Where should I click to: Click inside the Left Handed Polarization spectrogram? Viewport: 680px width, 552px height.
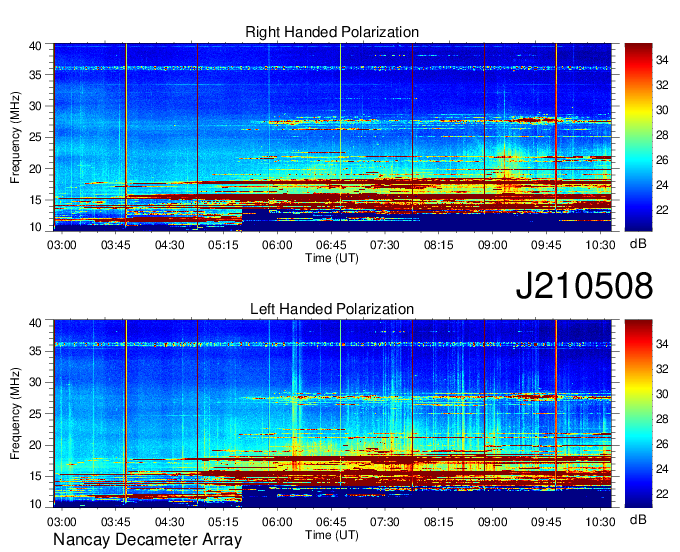pyautogui.click(x=332, y=414)
